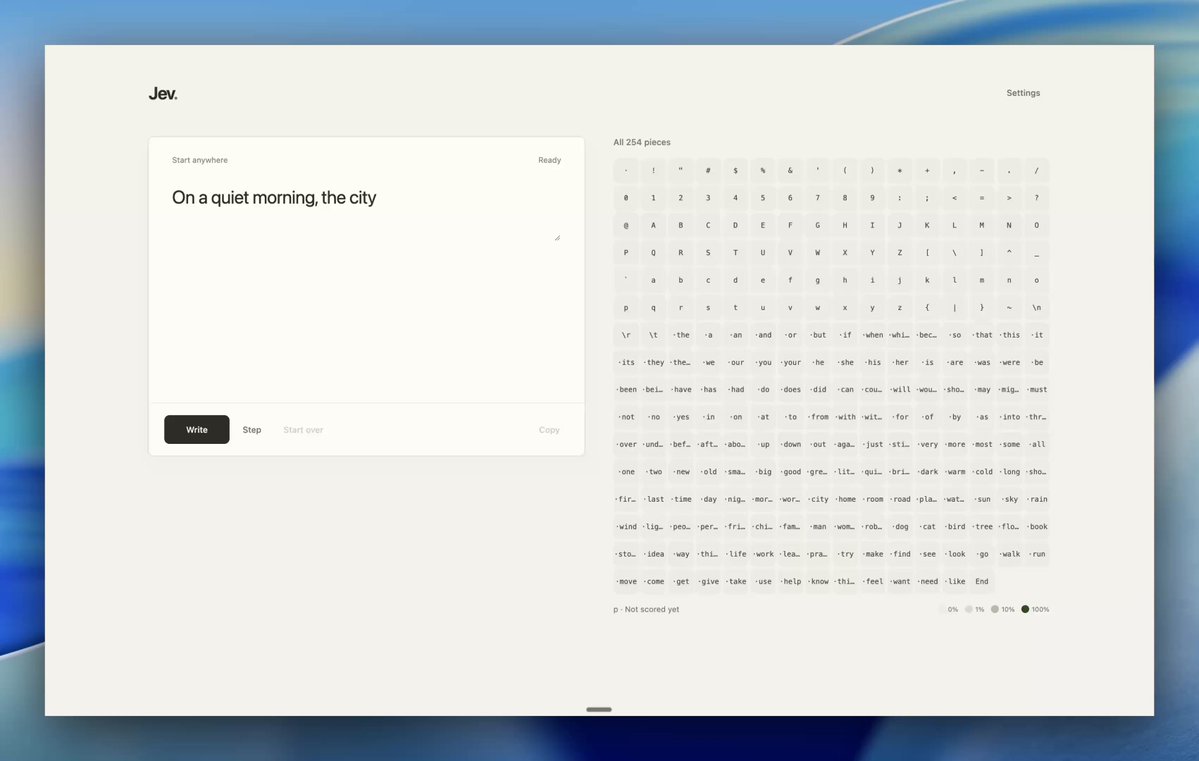The width and height of the screenshot is (1199, 761).
Task: Click the Jev. logo
Action: point(163,93)
